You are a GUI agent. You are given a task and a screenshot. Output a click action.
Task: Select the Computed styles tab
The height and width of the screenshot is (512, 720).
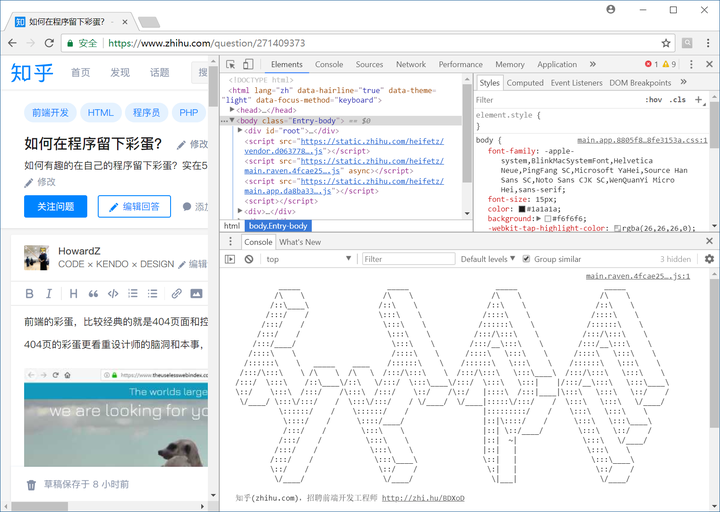pyautogui.click(x=525, y=83)
